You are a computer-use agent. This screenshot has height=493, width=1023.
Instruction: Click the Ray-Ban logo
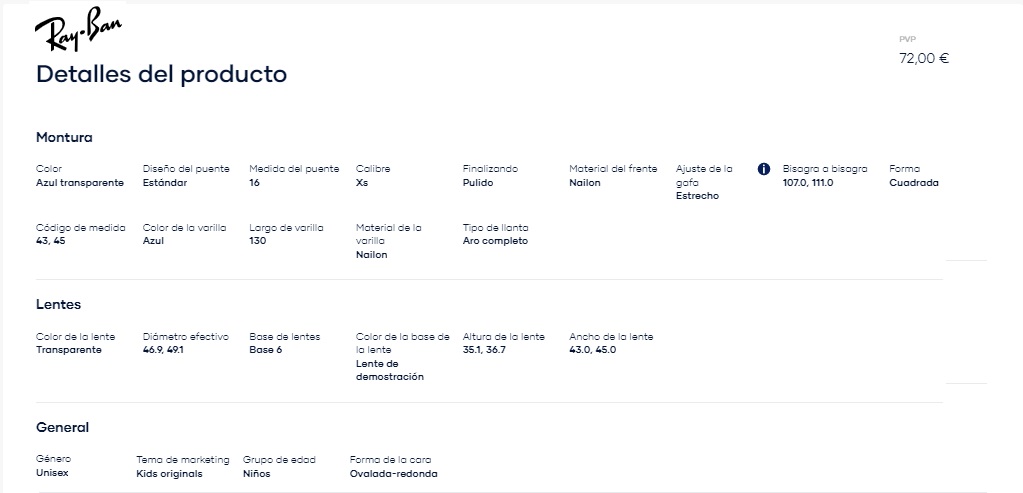[x=78, y=29]
